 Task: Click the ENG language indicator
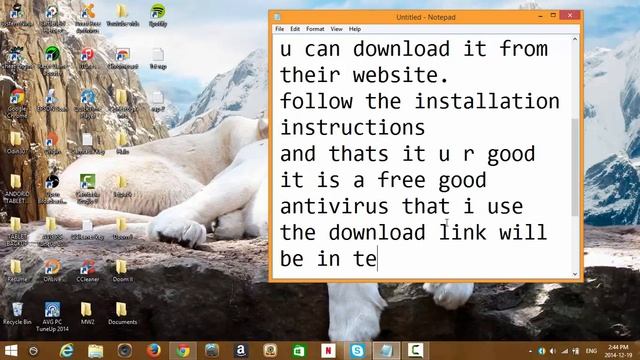tap(591, 351)
